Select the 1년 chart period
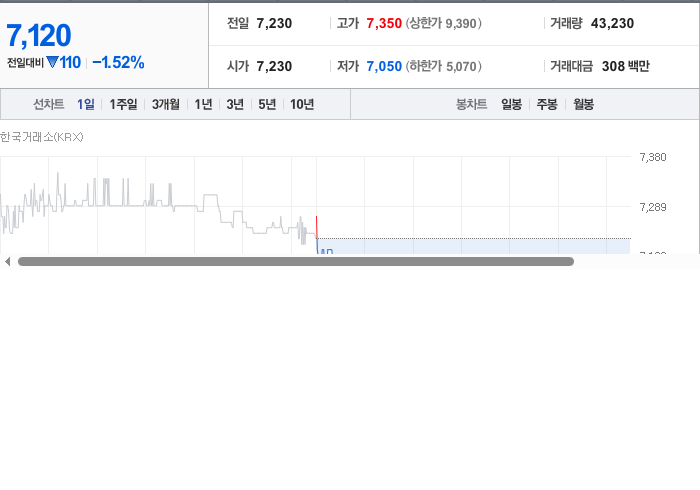The width and height of the screenshot is (700, 490). point(203,104)
